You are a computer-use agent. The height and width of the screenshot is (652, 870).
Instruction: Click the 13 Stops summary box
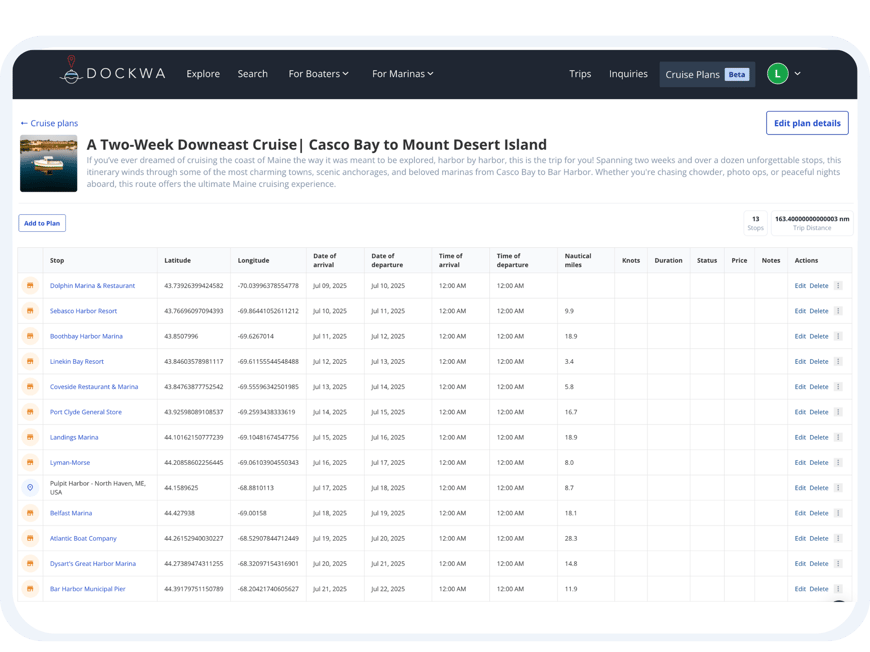click(x=756, y=223)
